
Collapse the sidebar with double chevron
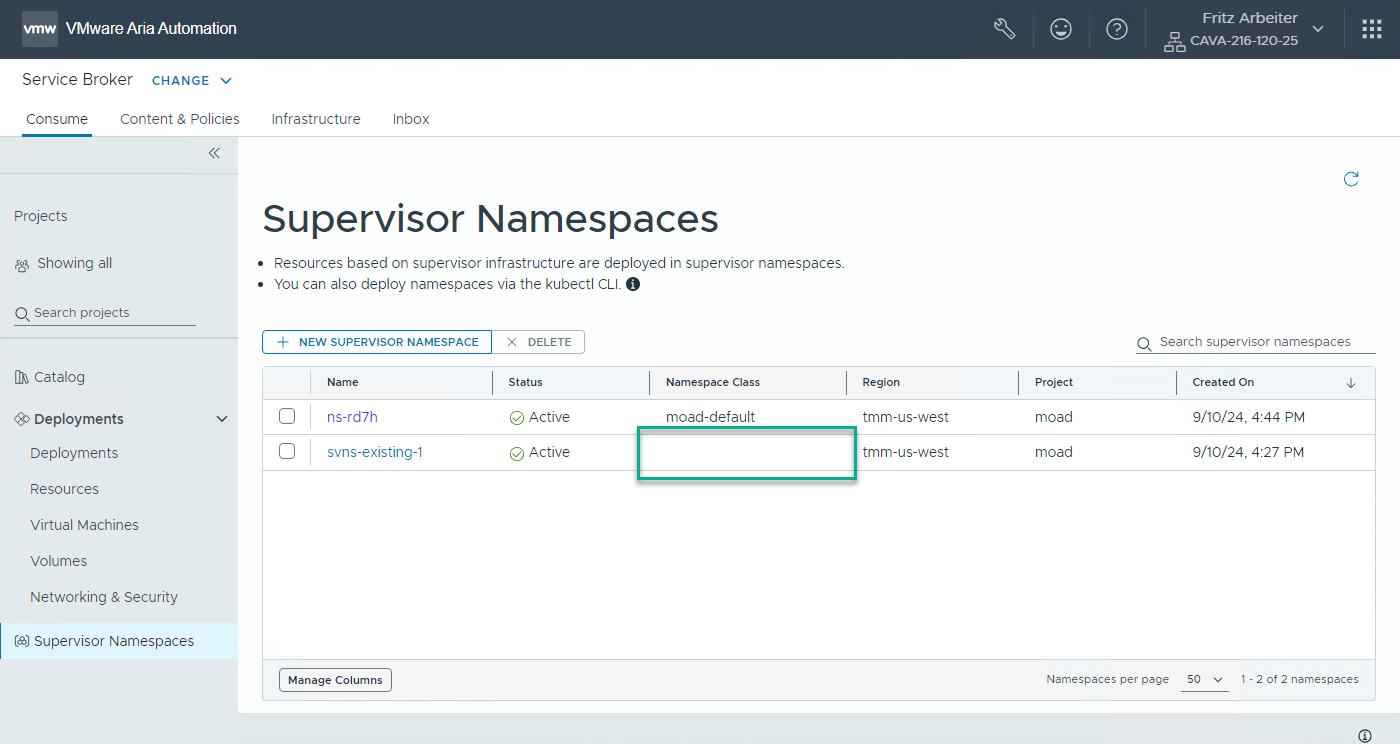(214, 153)
